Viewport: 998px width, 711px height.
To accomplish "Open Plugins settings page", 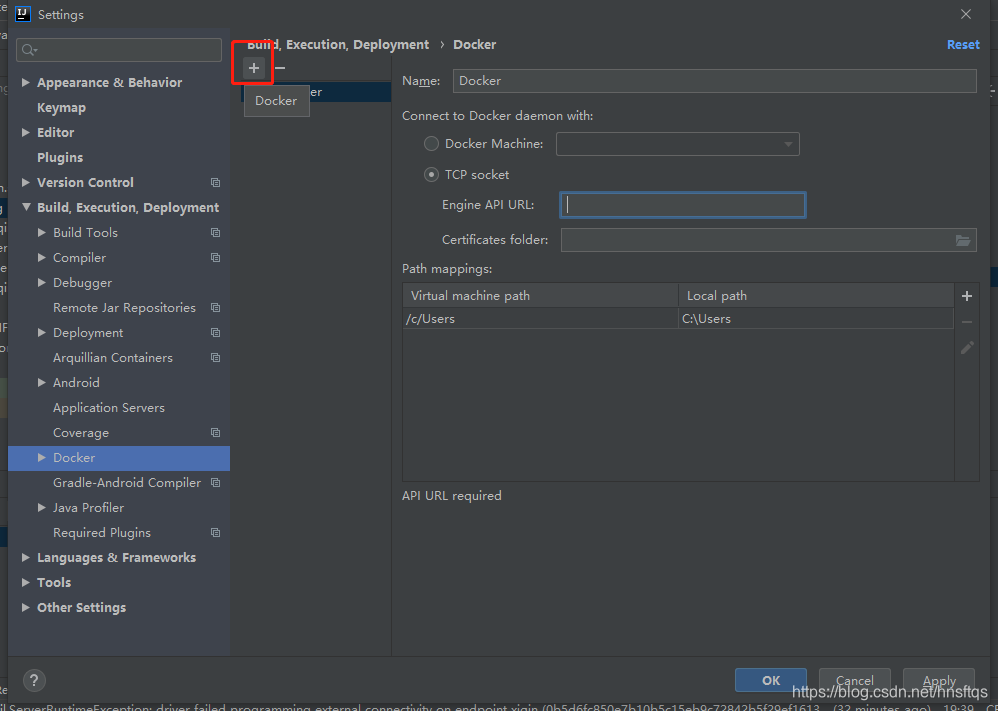I will pos(60,157).
